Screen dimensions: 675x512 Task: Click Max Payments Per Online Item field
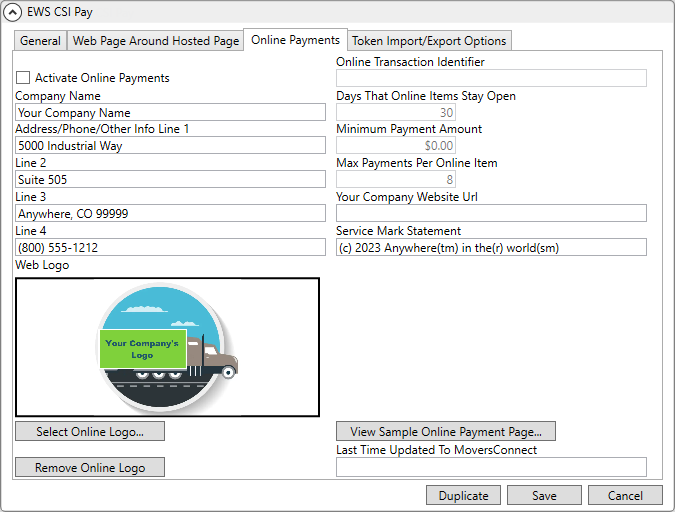click(396, 179)
